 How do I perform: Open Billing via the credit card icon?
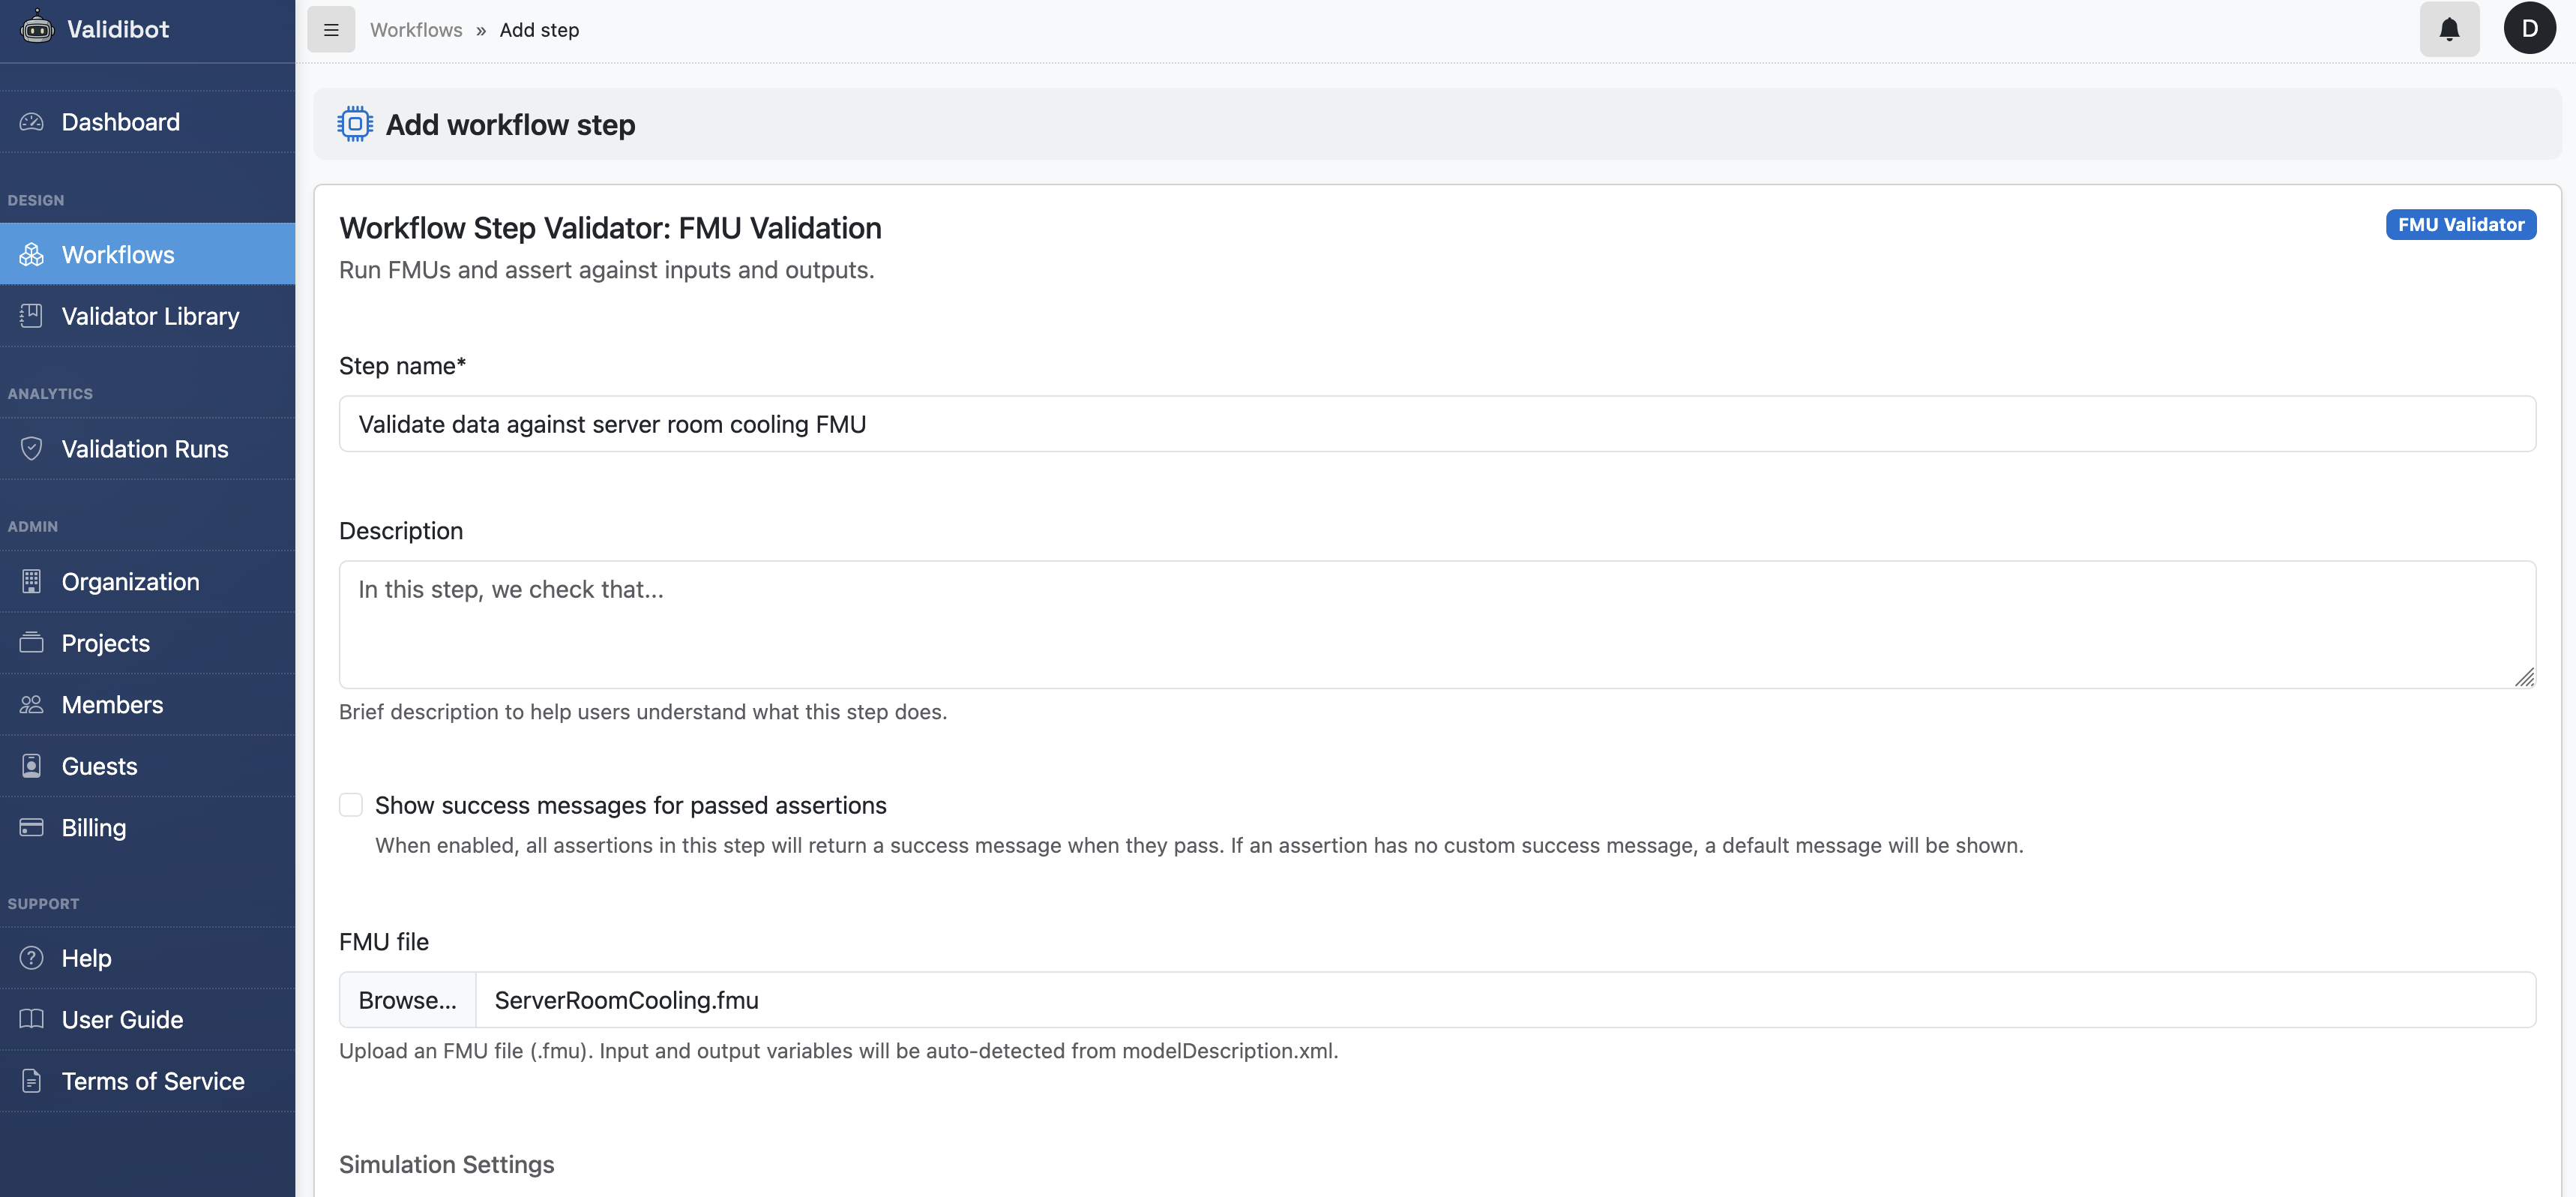(x=31, y=827)
